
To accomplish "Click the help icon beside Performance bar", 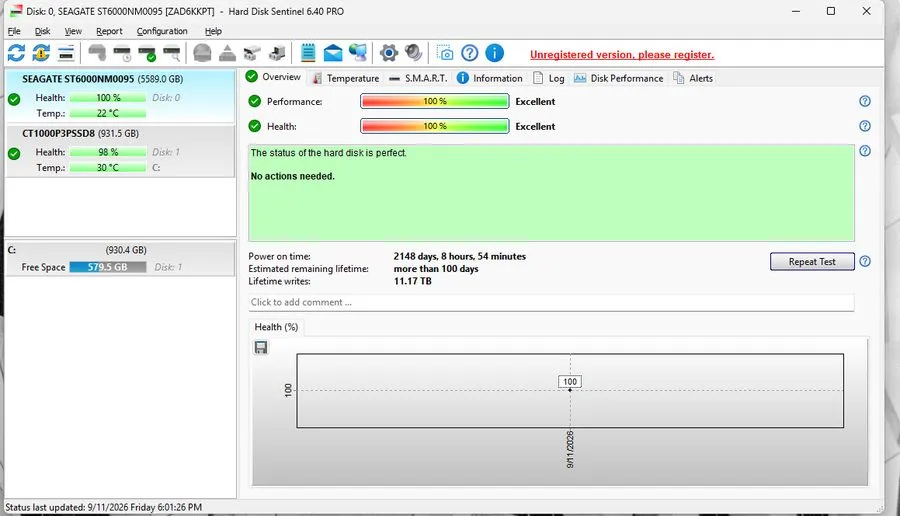I will click(865, 101).
